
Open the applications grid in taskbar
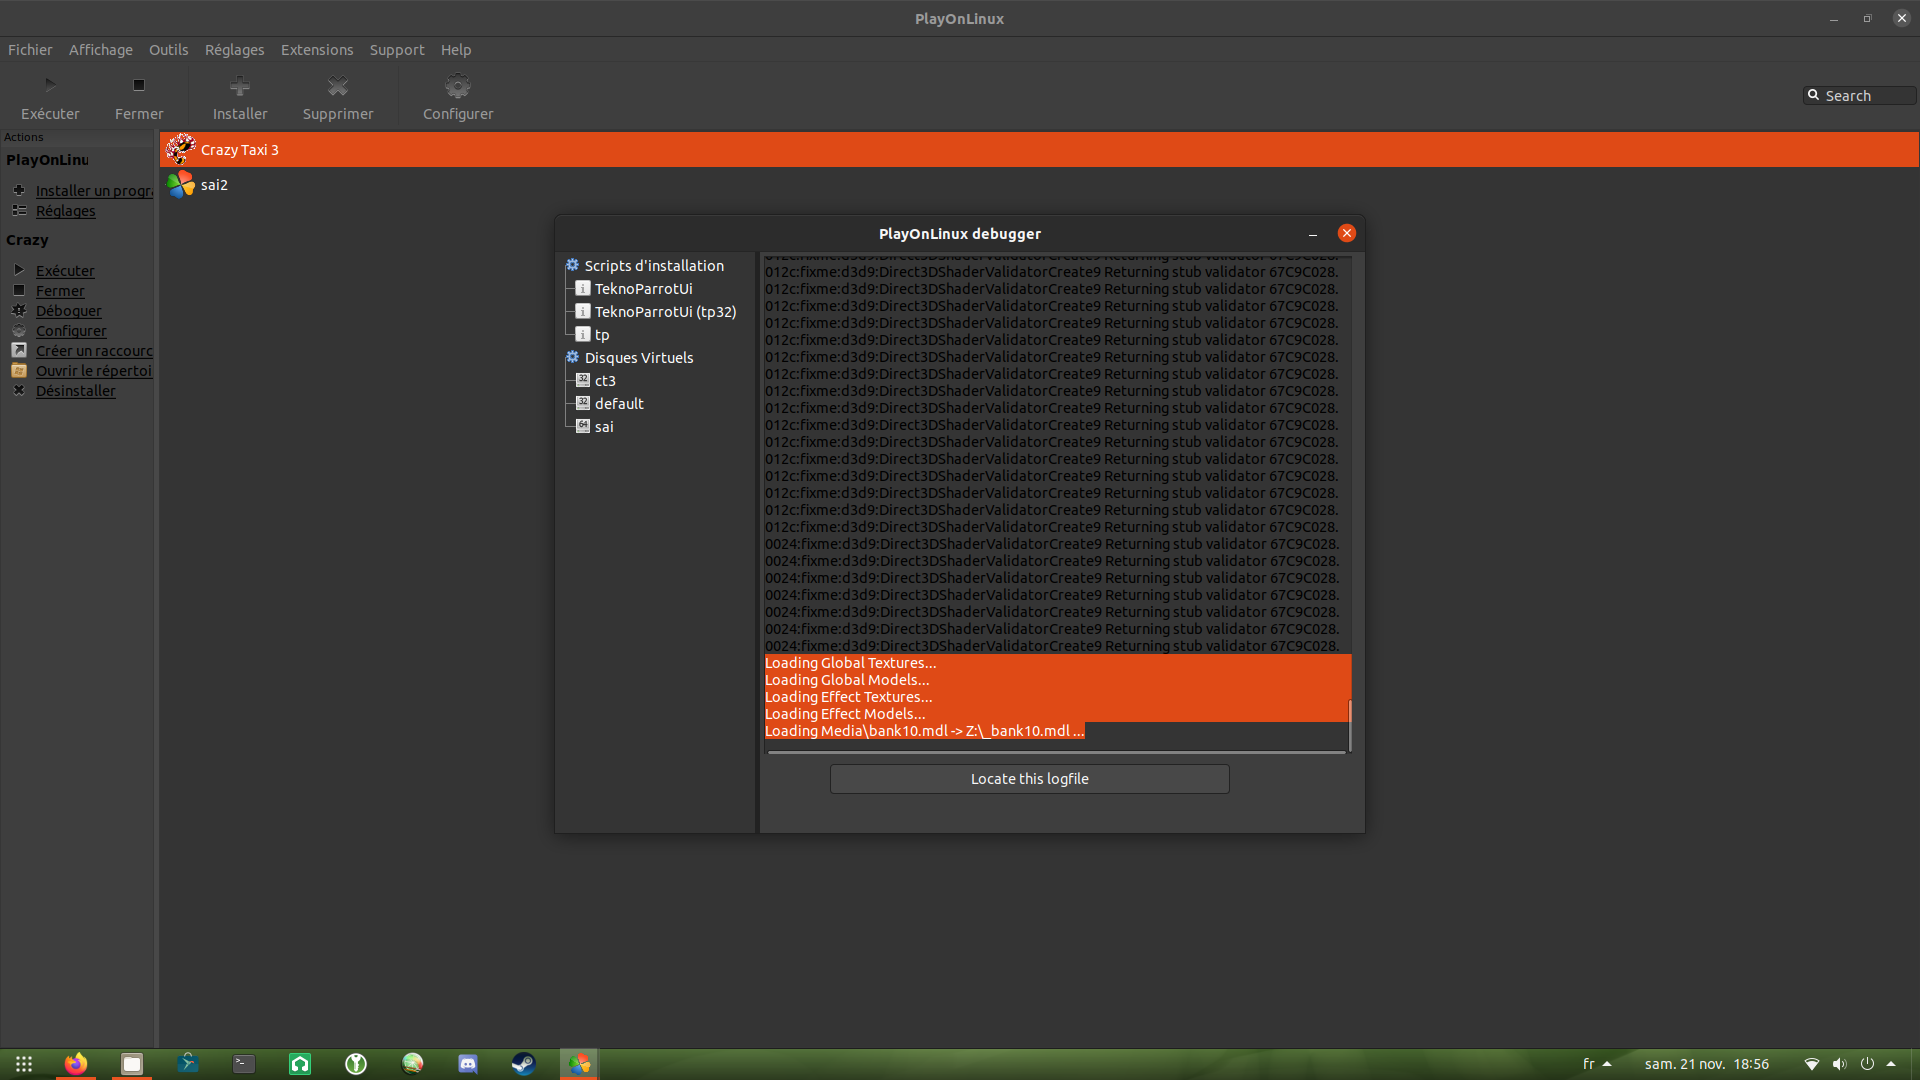24,1064
